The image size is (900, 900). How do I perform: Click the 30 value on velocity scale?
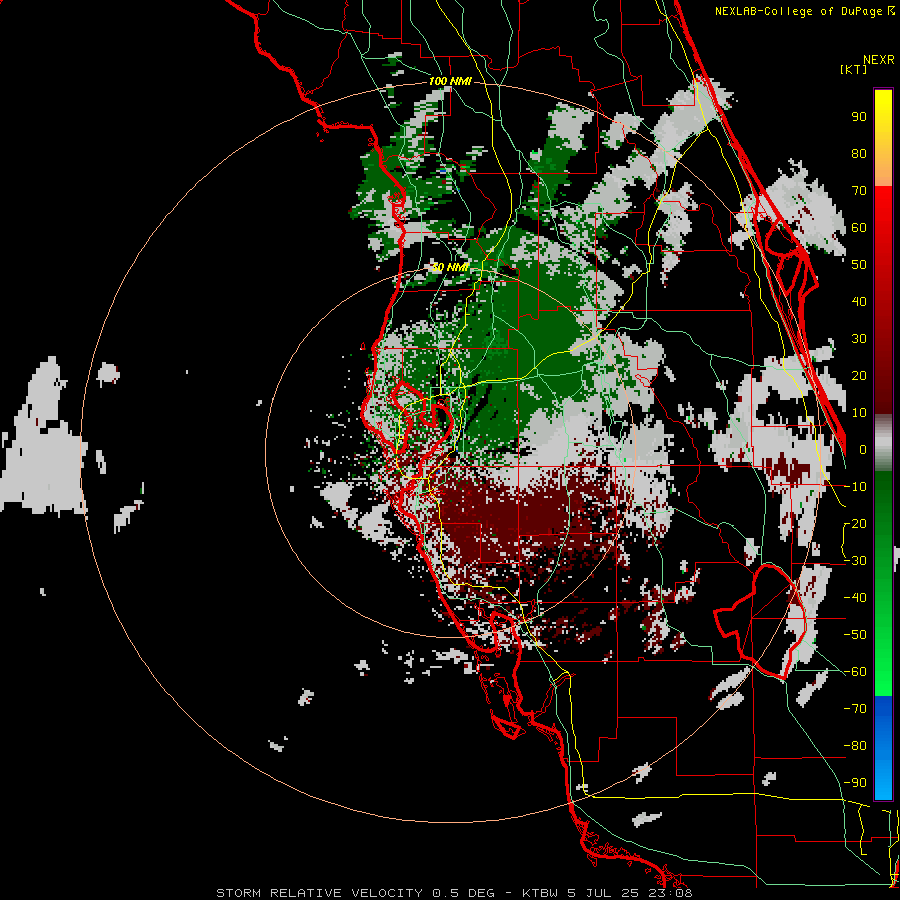point(859,339)
